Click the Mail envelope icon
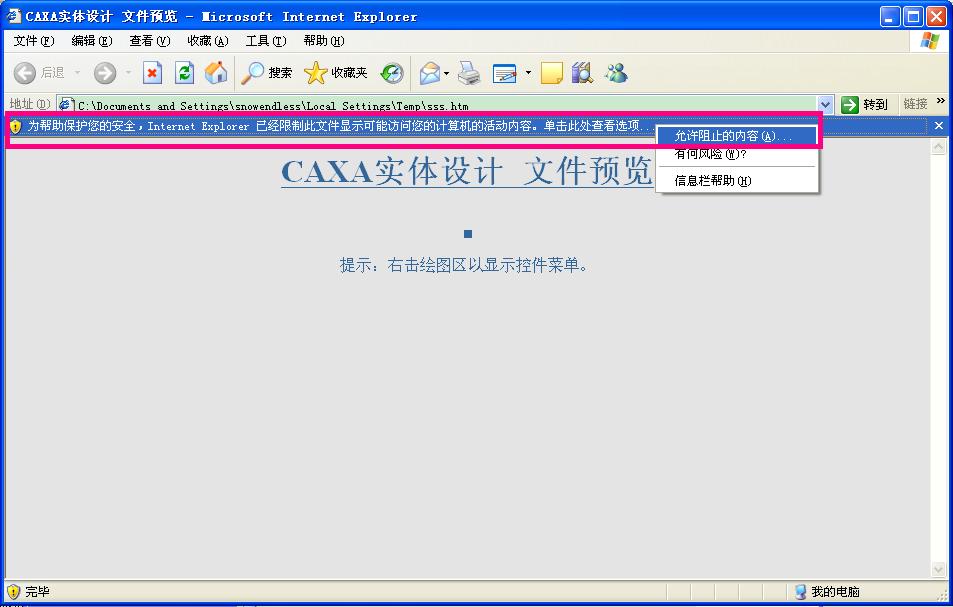953x607 pixels. [430, 73]
